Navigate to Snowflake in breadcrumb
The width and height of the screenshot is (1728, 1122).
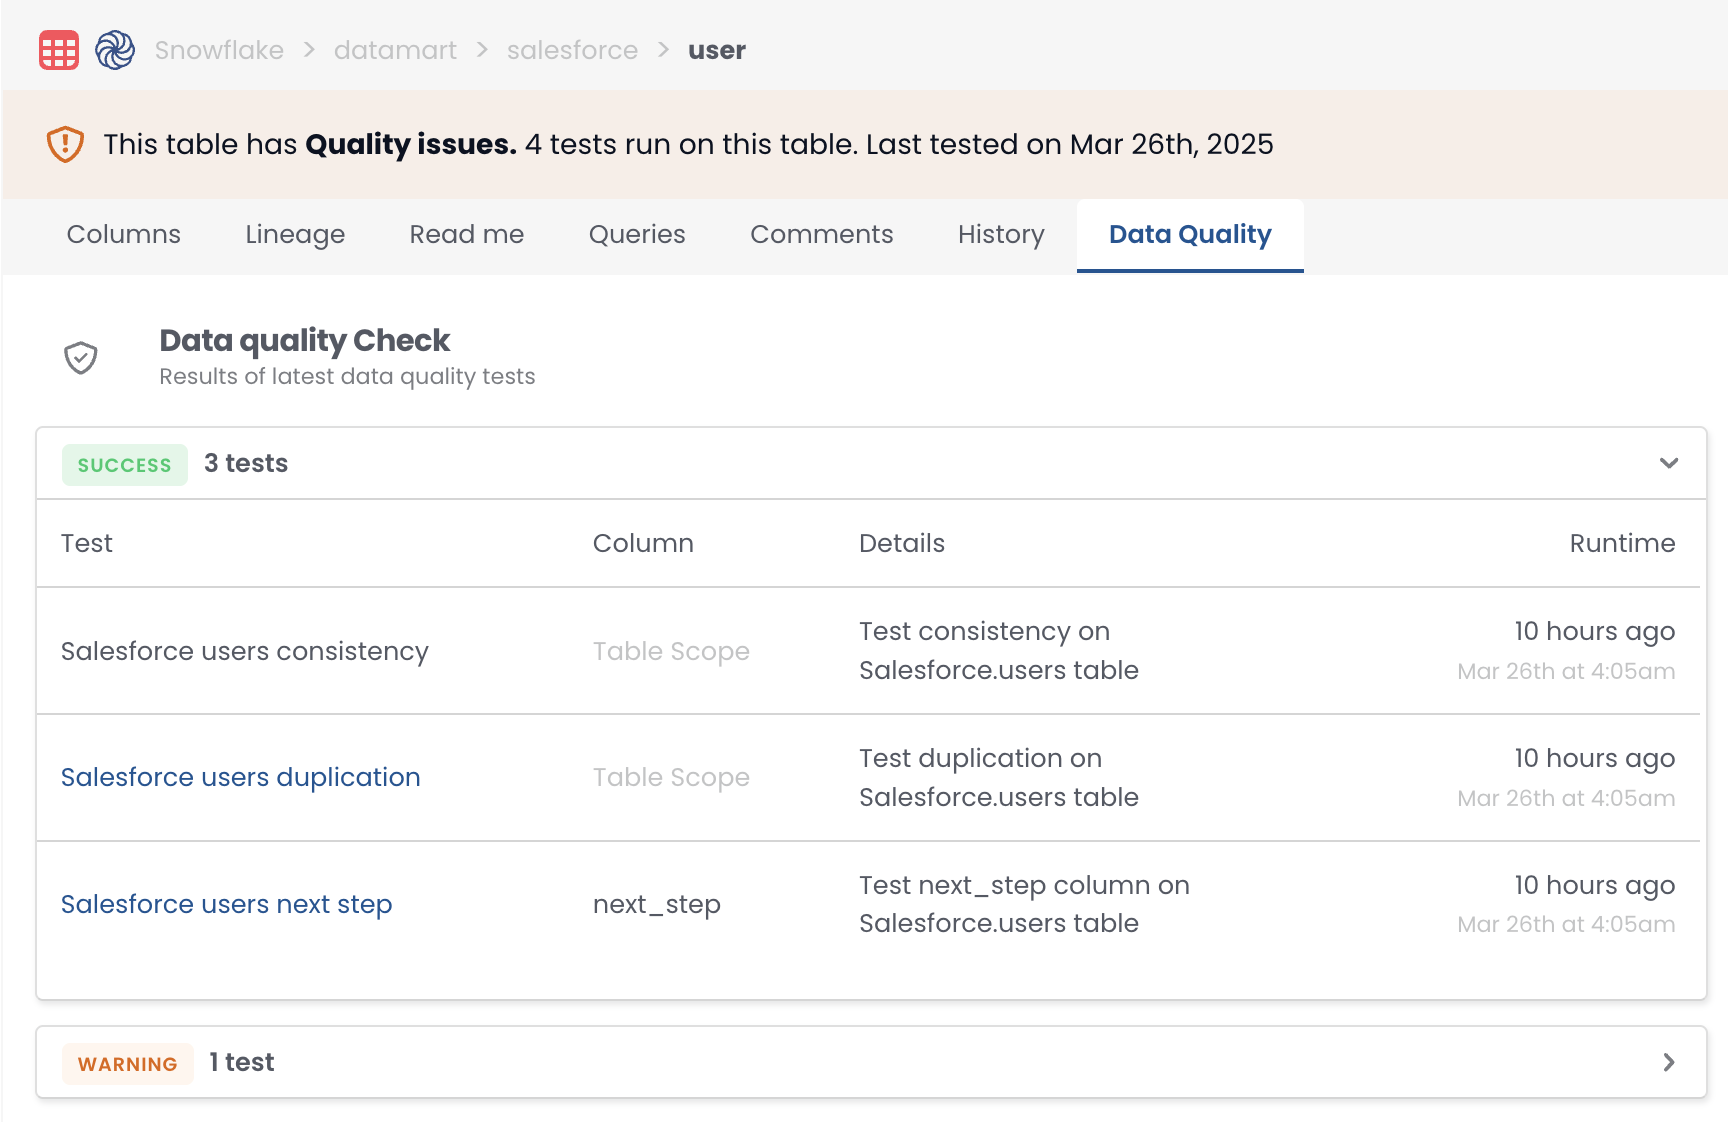tap(219, 50)
